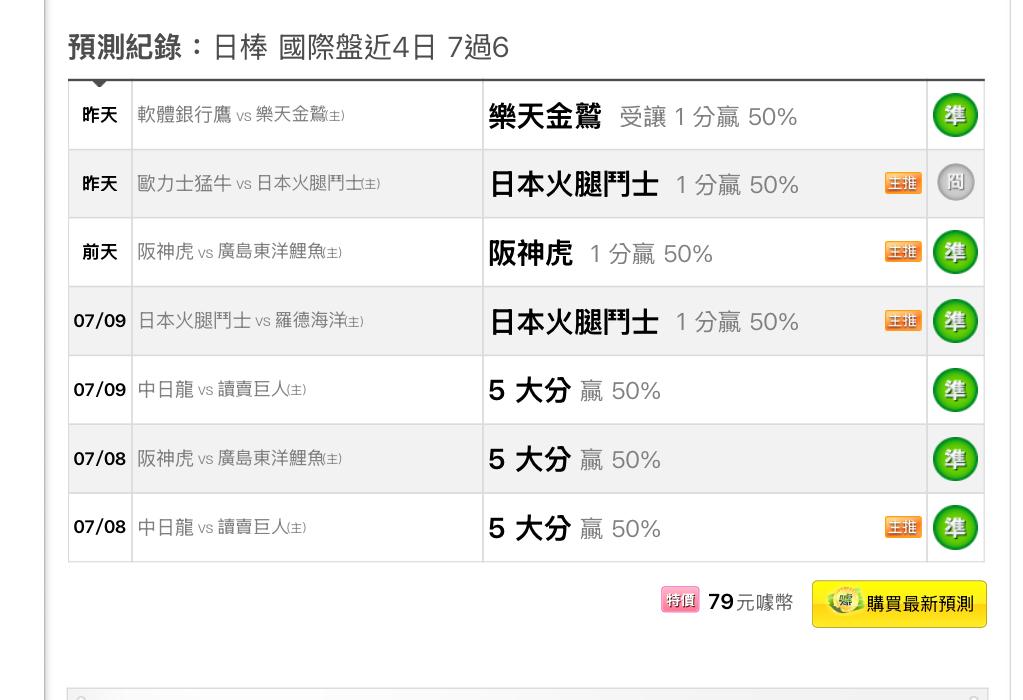Open 軟體銀行鷹 vs 樂天金鷲 matchup
Image resolution: width=1023 pixels, height=700 pixels.
241,115
